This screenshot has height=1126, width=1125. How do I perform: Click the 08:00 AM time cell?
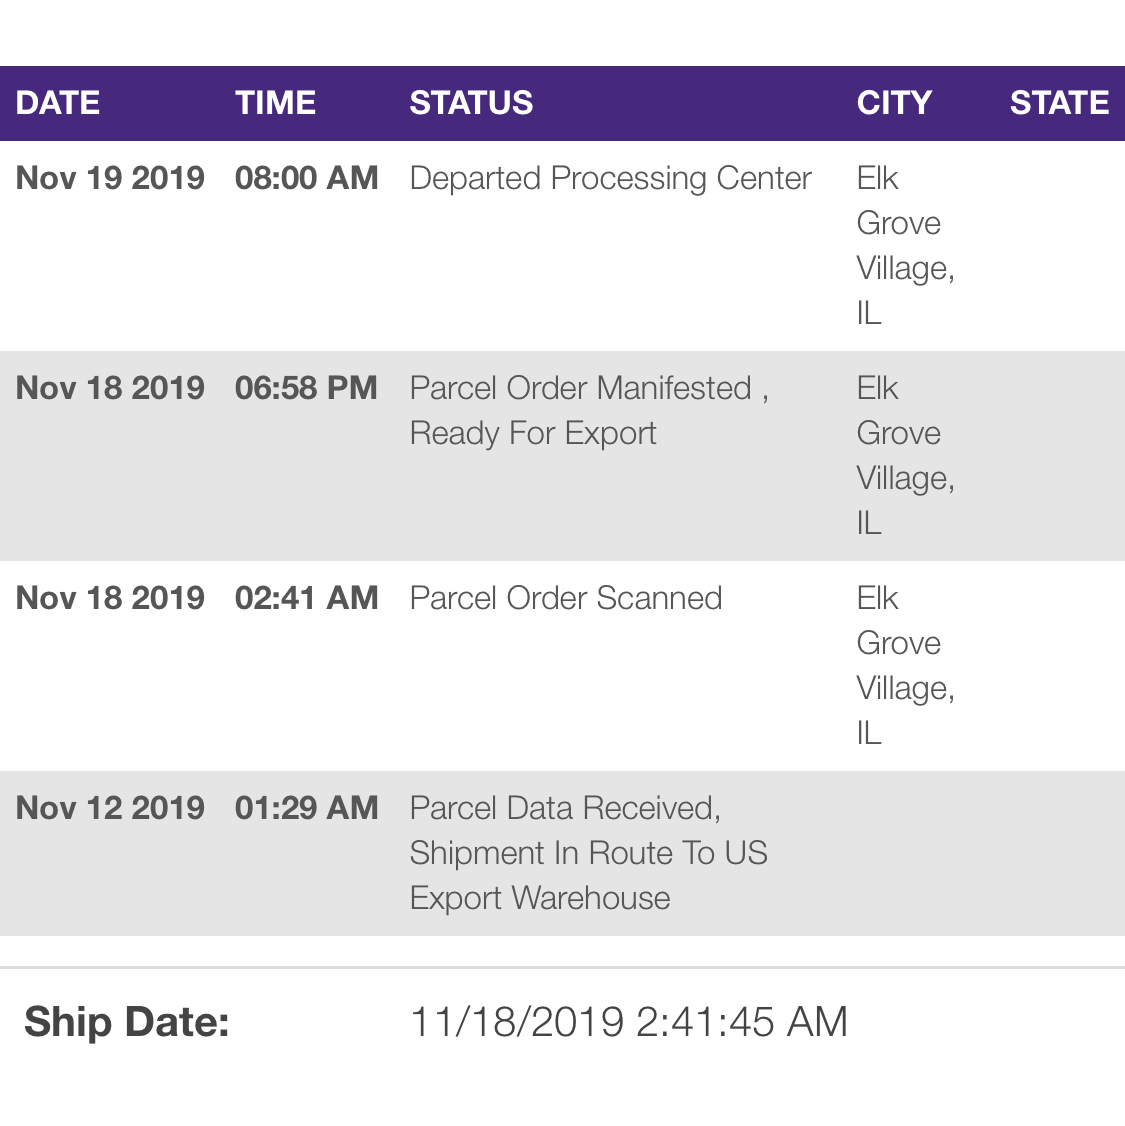click(x=306, y=178)
